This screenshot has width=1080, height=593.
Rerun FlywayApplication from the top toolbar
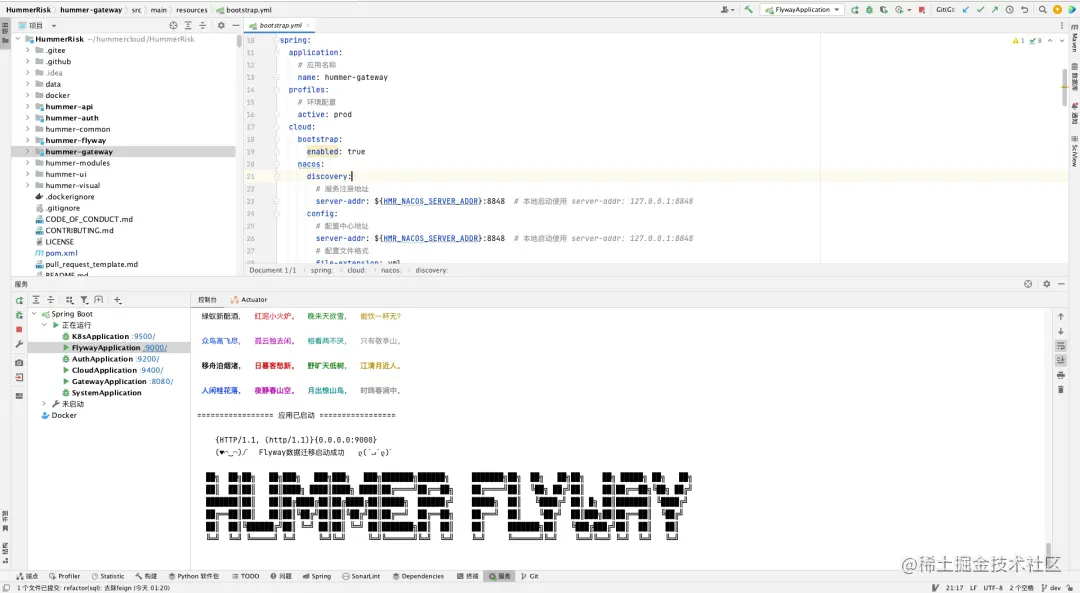(855, 10)
